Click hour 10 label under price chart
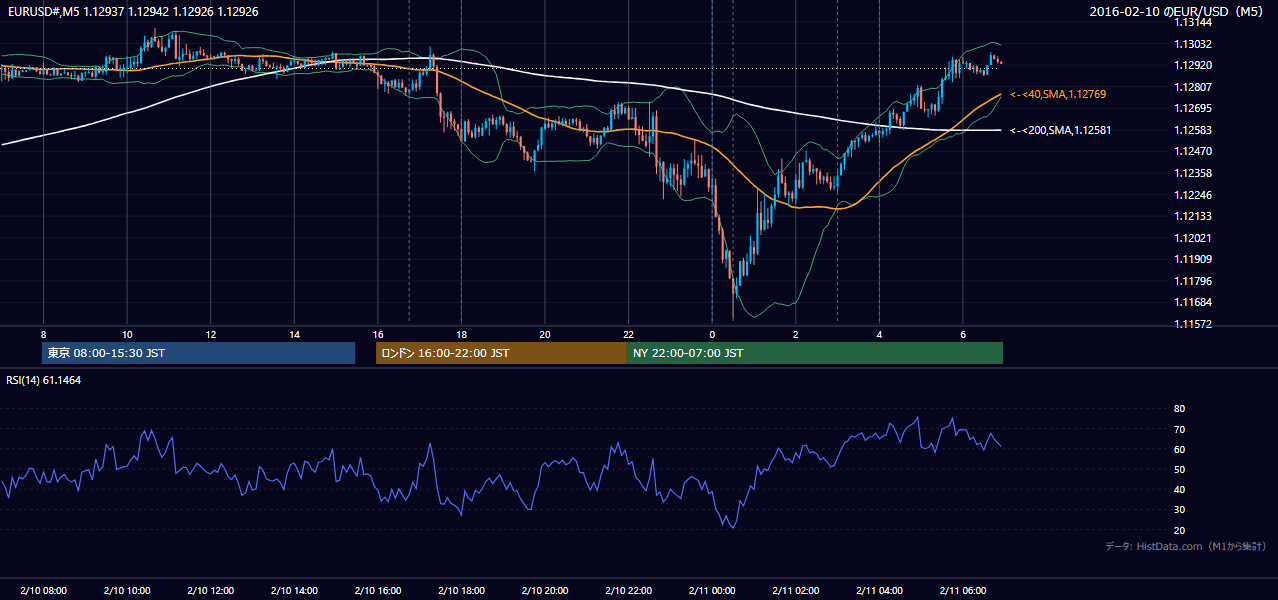 pos(127,334)
